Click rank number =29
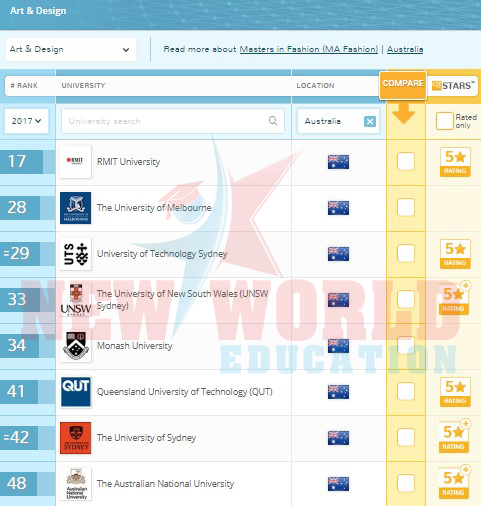Screen dimensions: 481x506 tap(16, 253)
